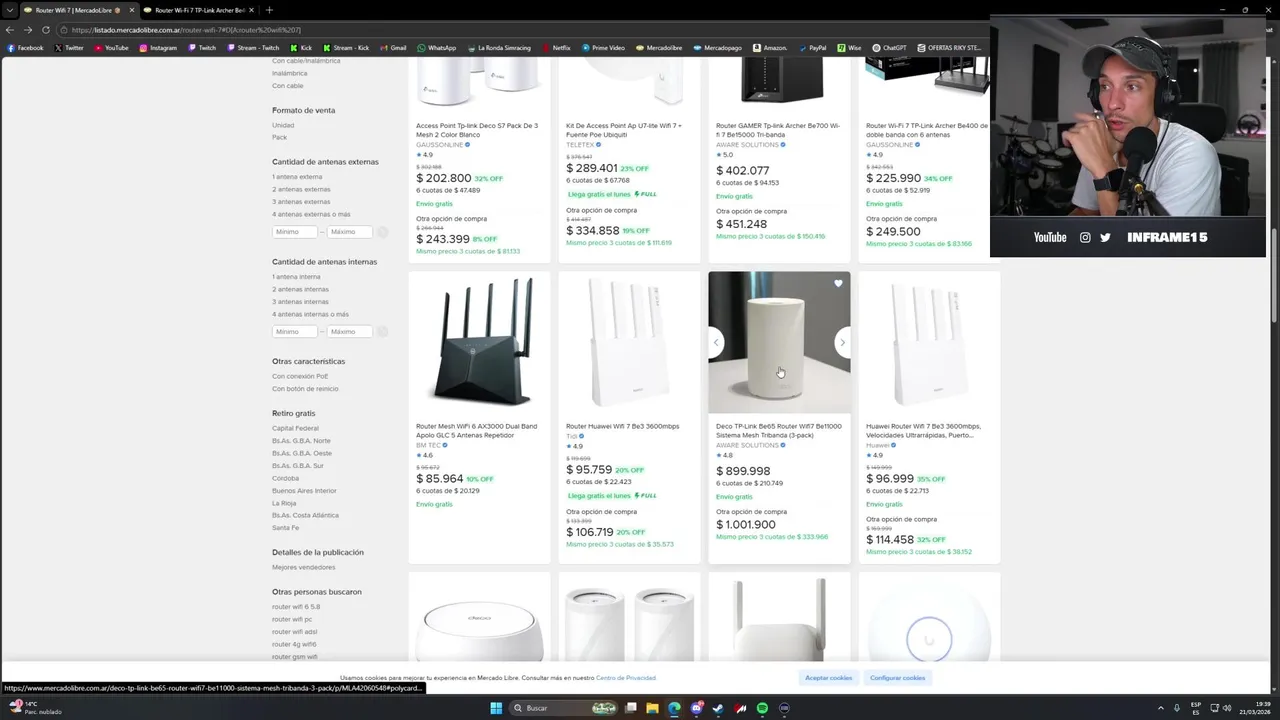Open the tab search dropdown arrow
1280x720 pixels.
tap(10, 10)
